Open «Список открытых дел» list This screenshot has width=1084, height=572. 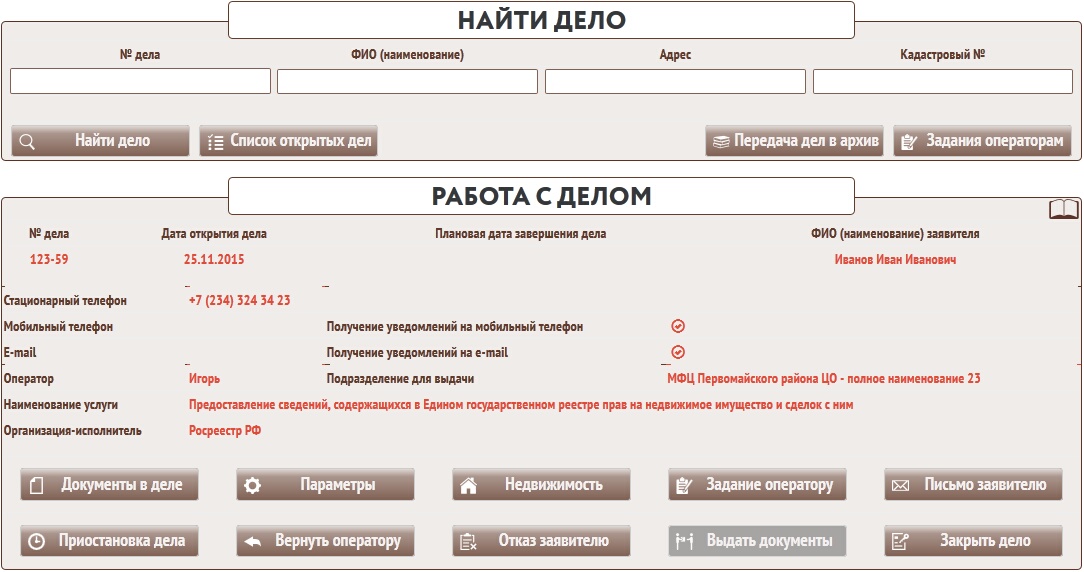289,141
